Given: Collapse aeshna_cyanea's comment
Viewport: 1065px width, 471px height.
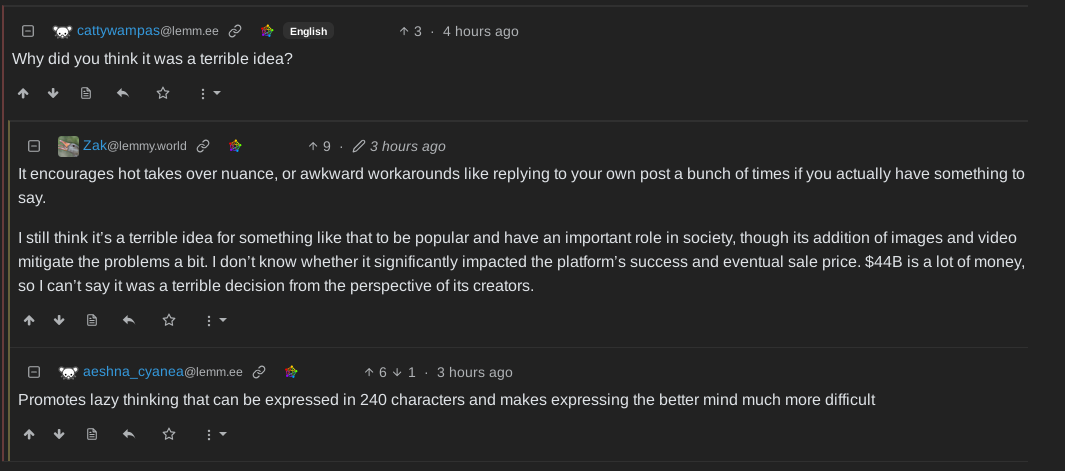Looking at the screenshot, I should click(x=34, y=372).
